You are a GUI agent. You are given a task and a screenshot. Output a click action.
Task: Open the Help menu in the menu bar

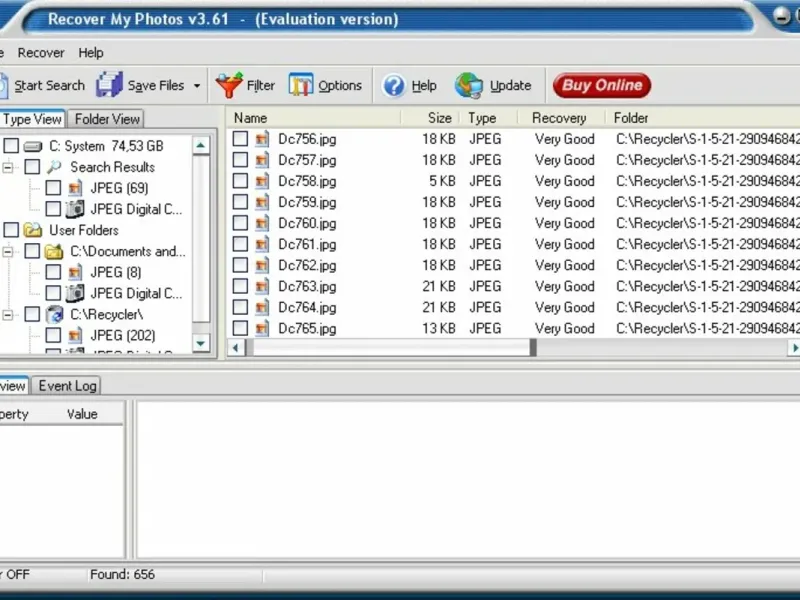click(91, 53)
